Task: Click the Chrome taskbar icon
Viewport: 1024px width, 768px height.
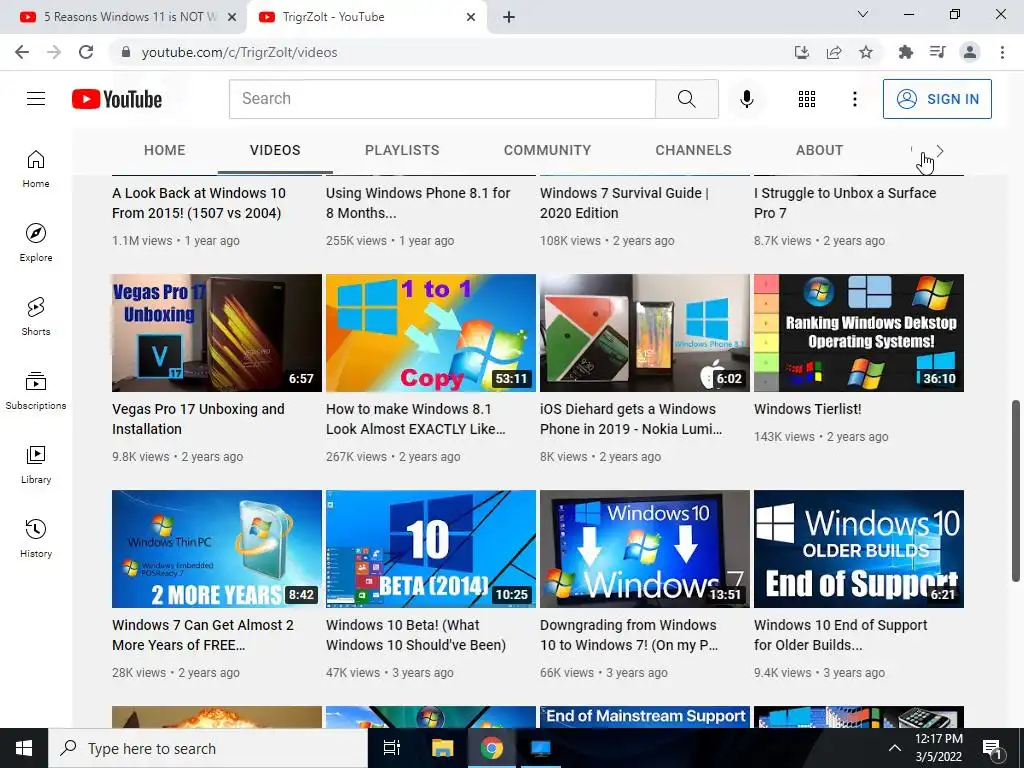Action: point(492,748)
